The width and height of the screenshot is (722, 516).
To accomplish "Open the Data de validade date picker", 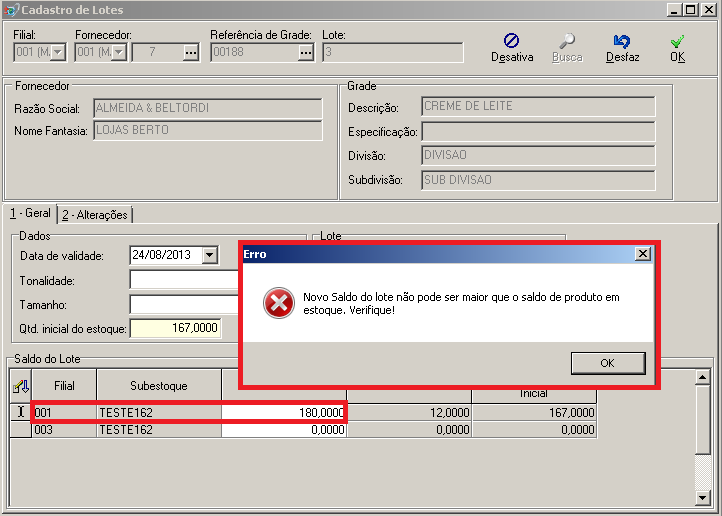I will point(208,255).
